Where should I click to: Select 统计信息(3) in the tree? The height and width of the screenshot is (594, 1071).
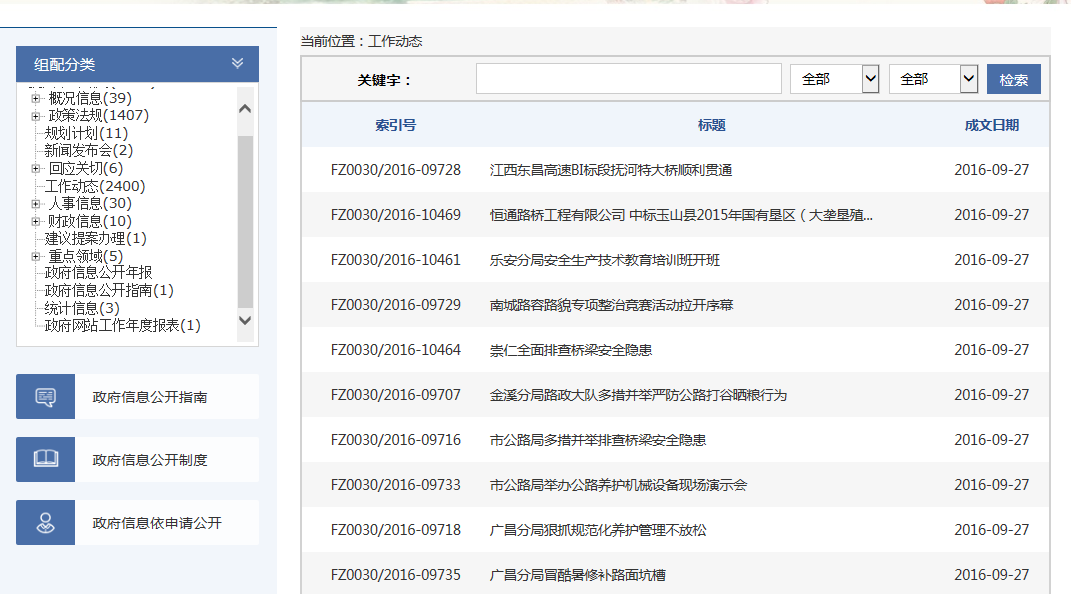point(82,308)
